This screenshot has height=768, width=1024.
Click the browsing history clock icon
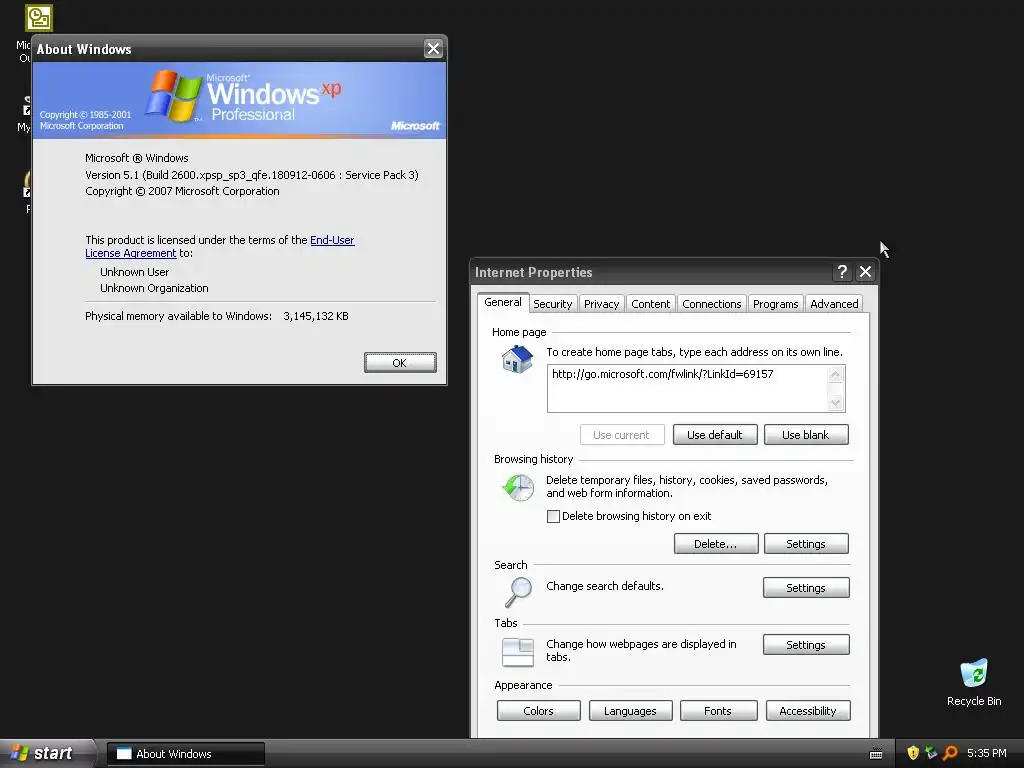pos(518,487)
